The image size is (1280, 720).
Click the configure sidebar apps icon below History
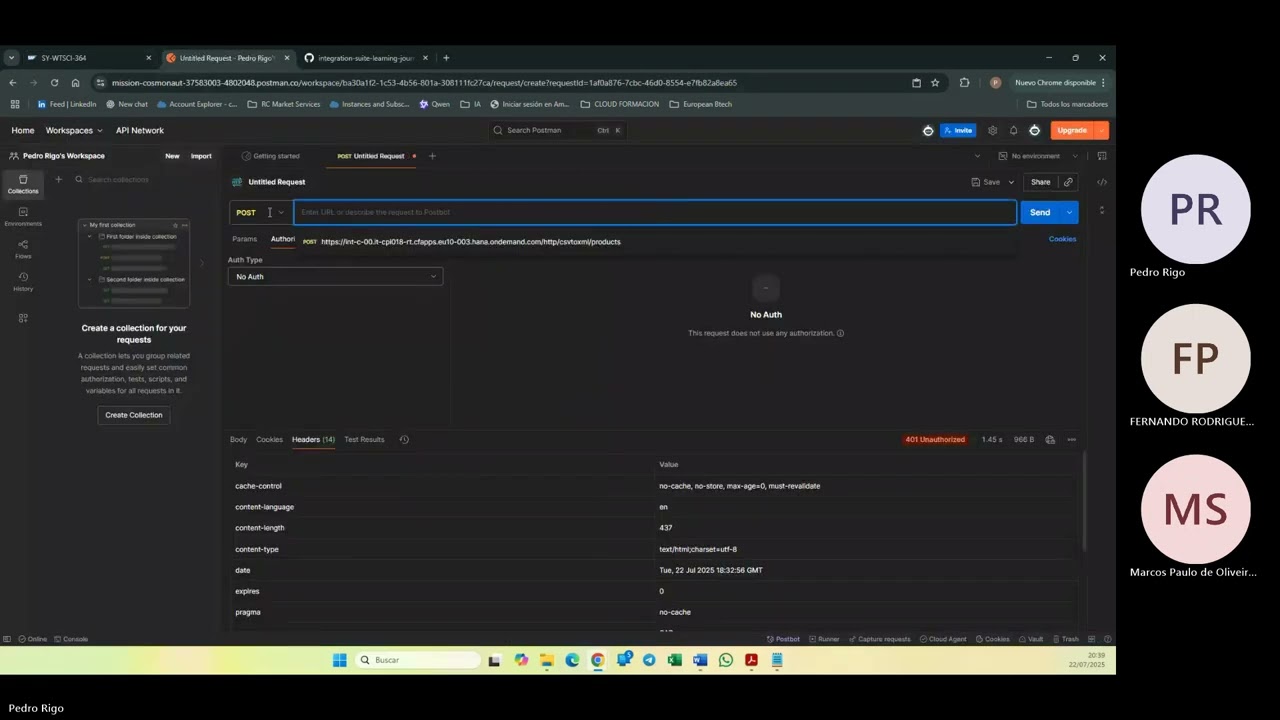pyautogui.click(x=23, y=318)
